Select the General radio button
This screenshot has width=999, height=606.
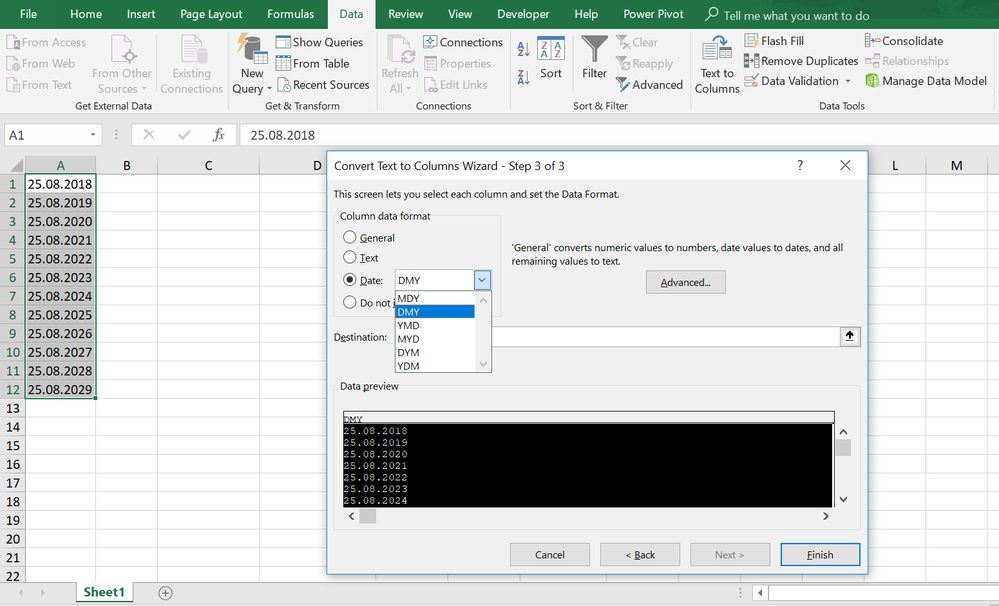point(350,238)
